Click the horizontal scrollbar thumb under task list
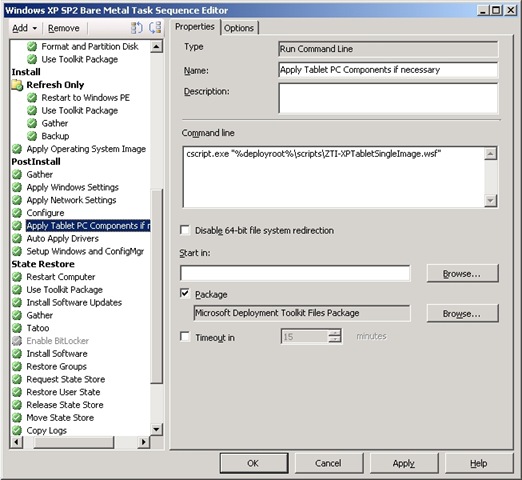 74,442
